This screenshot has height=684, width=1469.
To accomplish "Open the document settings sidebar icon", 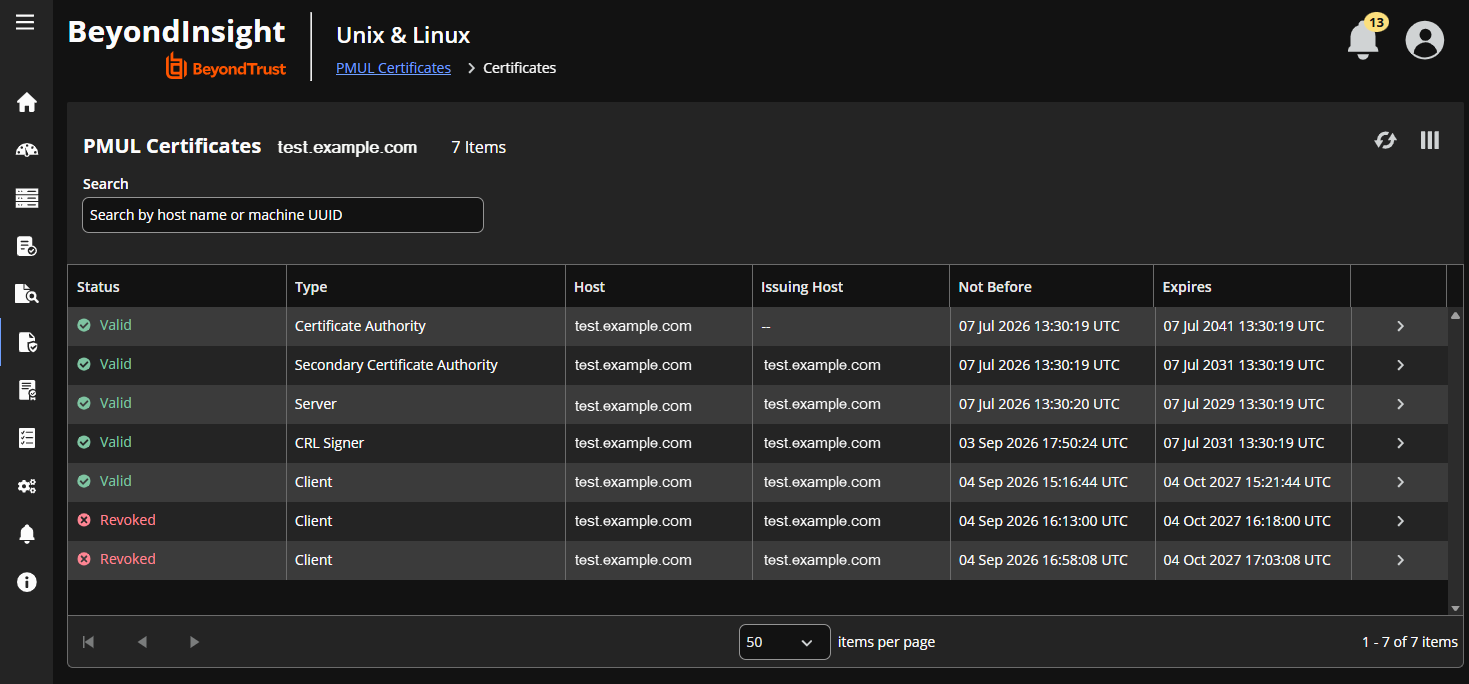I will pyautogui.click(x=27, y=390).
